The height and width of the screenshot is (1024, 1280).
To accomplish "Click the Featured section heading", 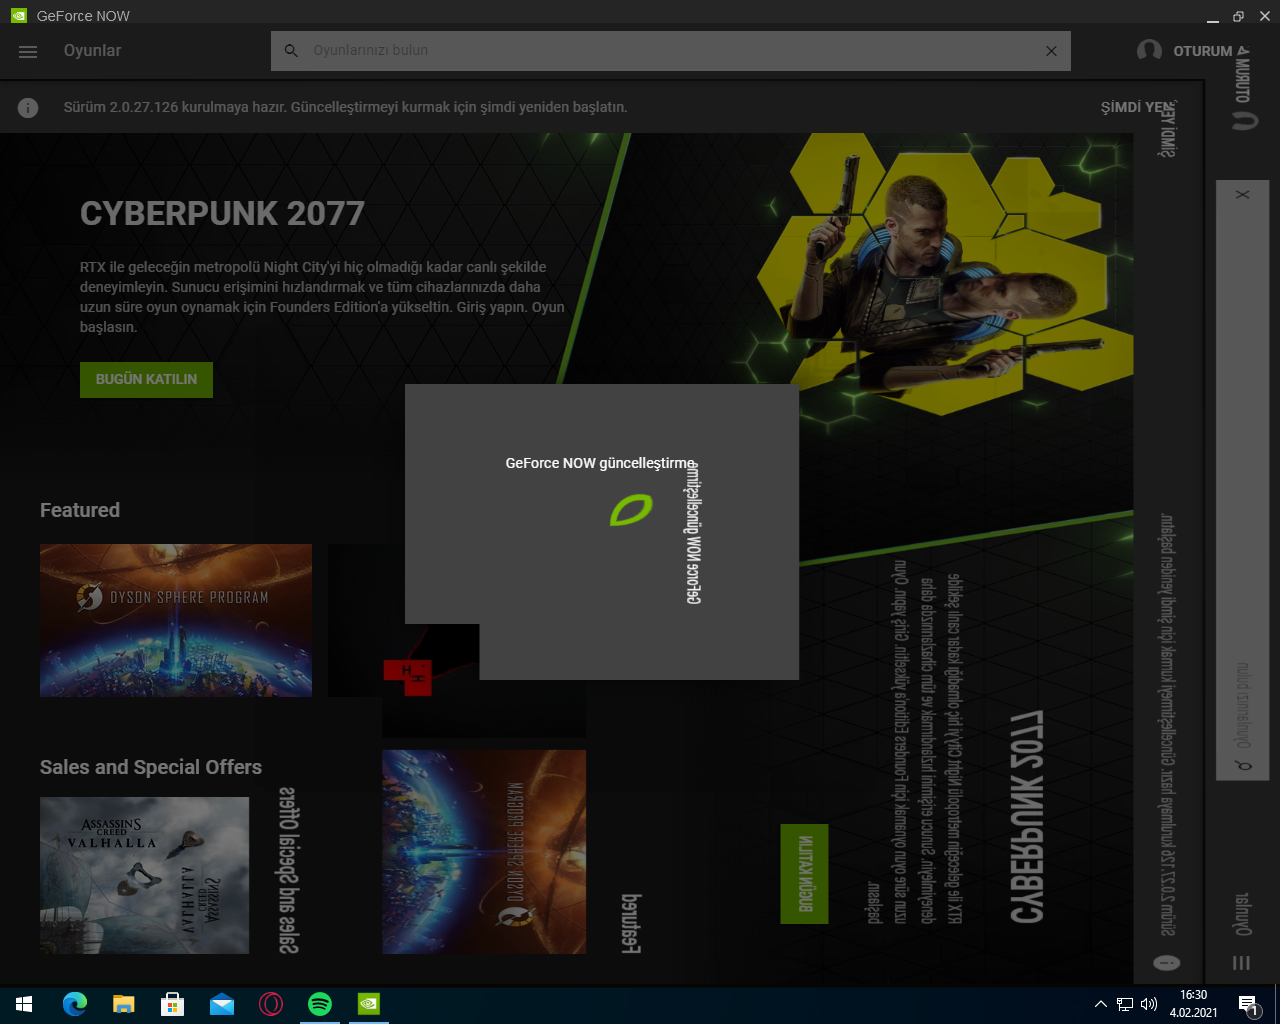I will coord(80,510).
